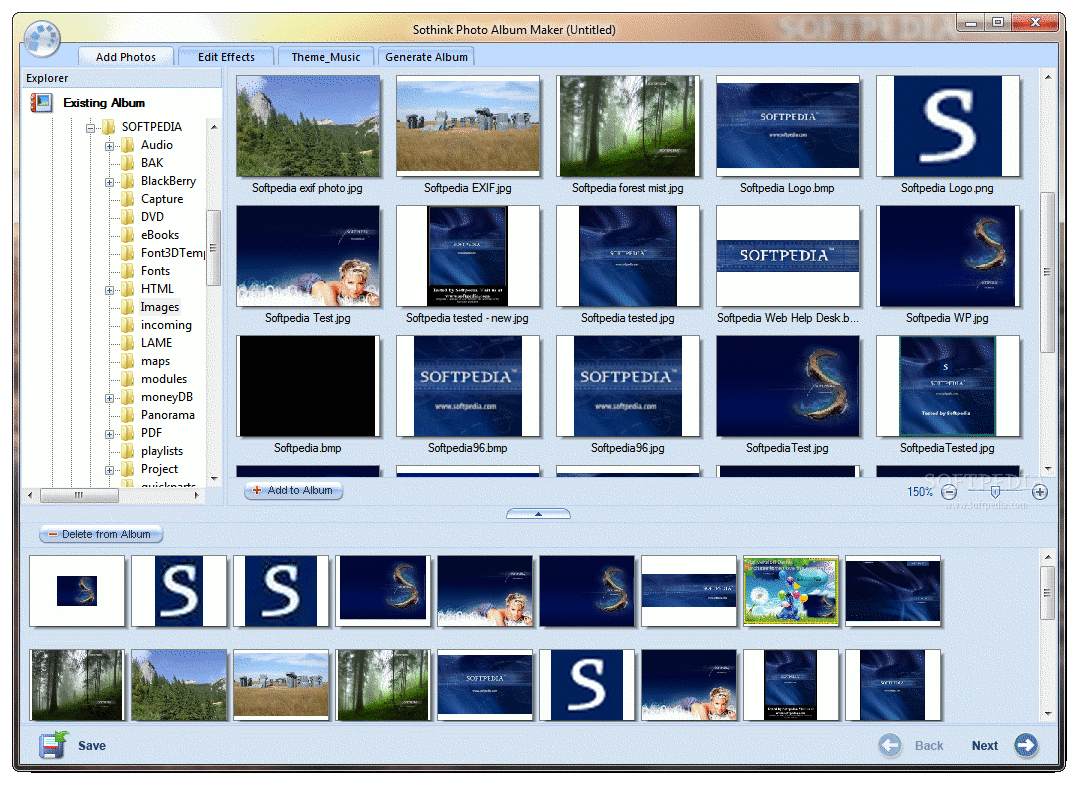Zoom in with the plus icon

pyautogui.click(x=1039, y=492)
